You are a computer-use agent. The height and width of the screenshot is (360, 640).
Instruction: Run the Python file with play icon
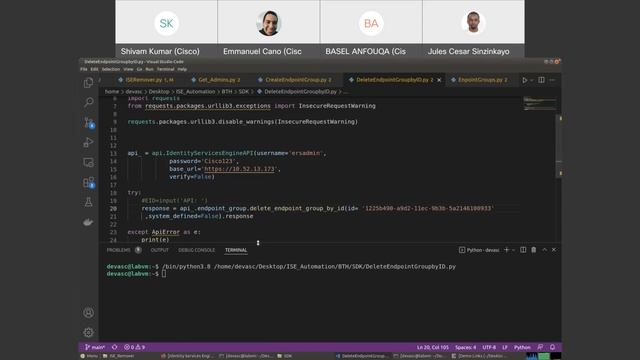(x=524, y=80)
